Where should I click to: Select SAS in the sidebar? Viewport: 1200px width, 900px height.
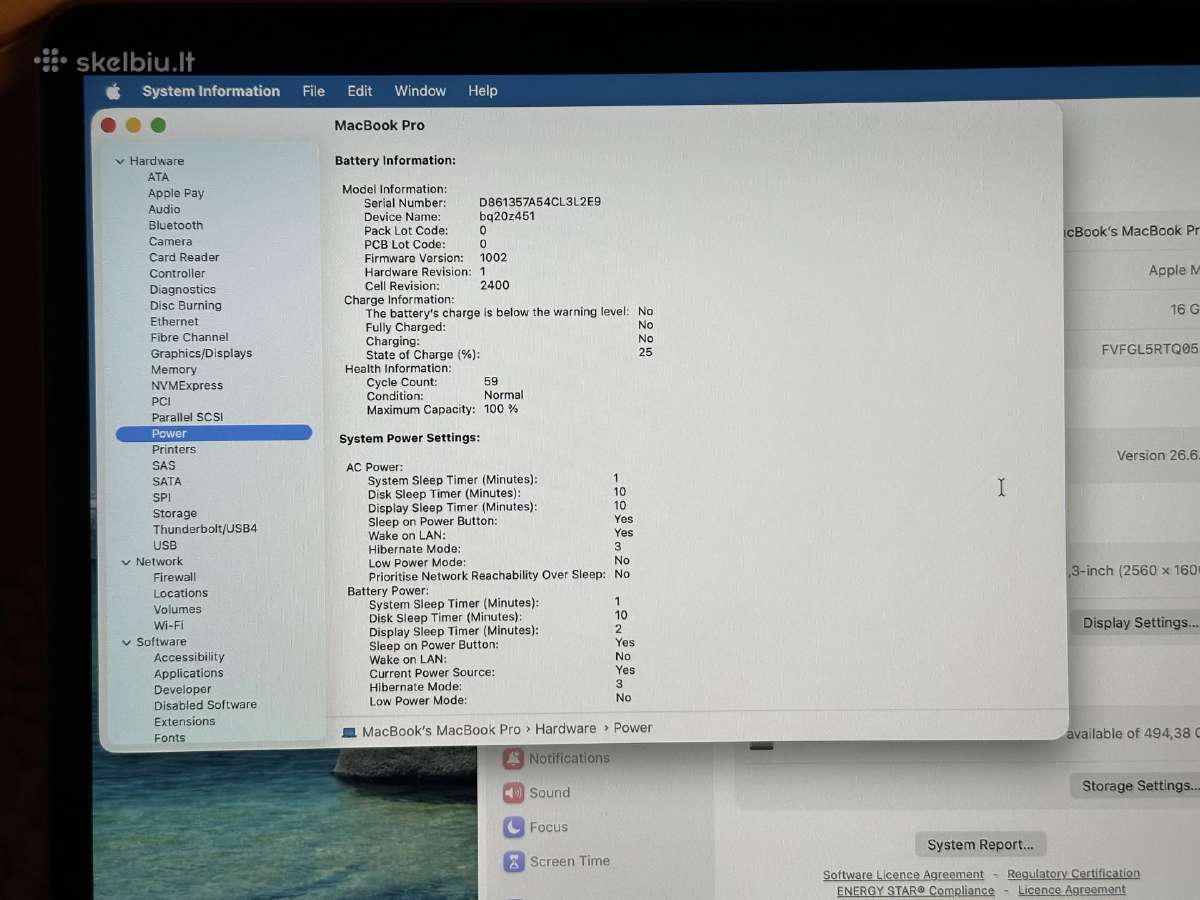tap(164, 465)
